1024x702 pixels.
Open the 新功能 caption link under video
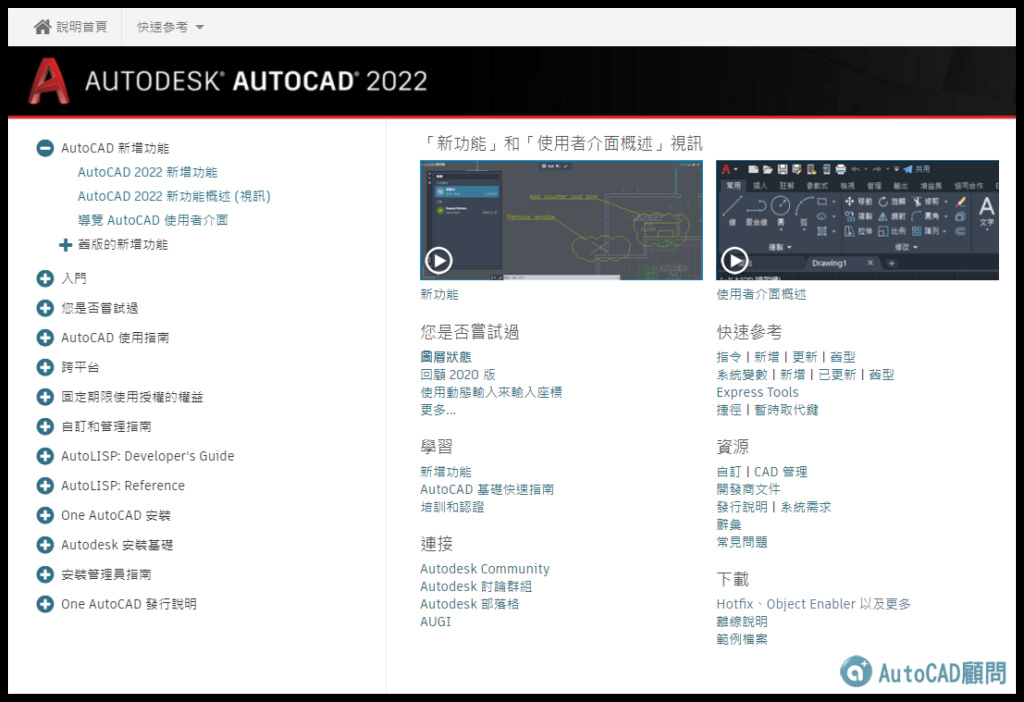pos(440,295)
